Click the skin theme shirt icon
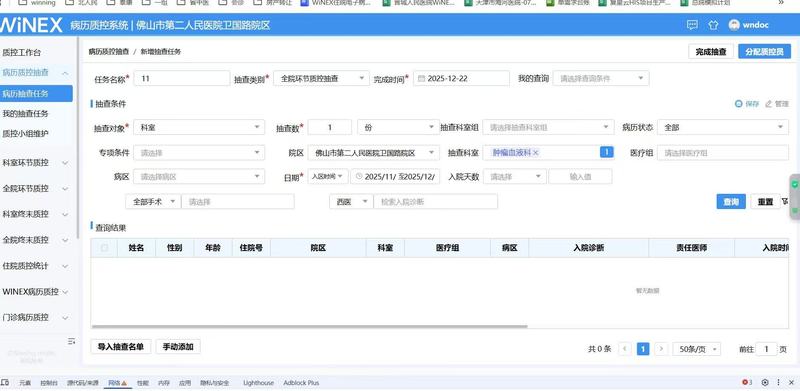The height and width of the screenshot is (391, 800). point(713,25)
